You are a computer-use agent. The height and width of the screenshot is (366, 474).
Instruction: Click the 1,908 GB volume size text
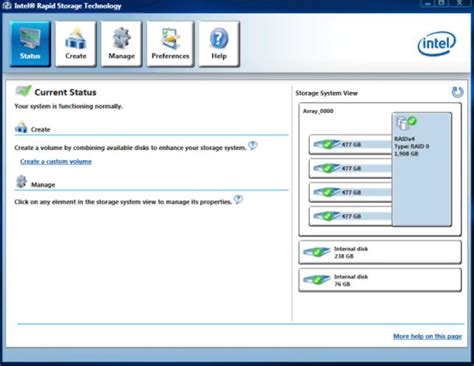pos(406,154)
